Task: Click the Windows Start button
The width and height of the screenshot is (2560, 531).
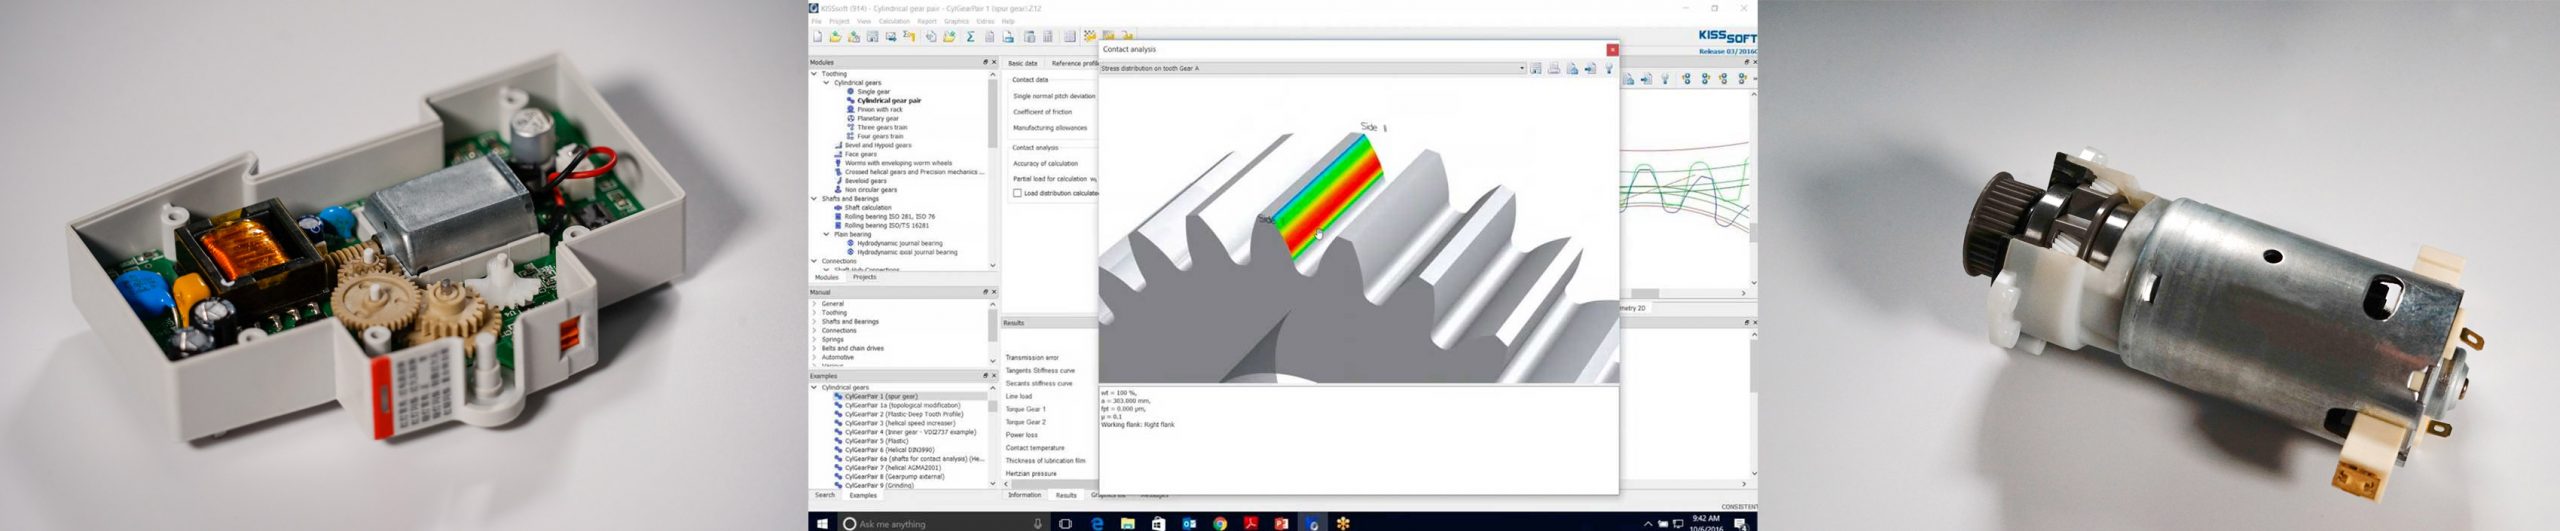Action: pyautogui.click(x=822, y=523)
